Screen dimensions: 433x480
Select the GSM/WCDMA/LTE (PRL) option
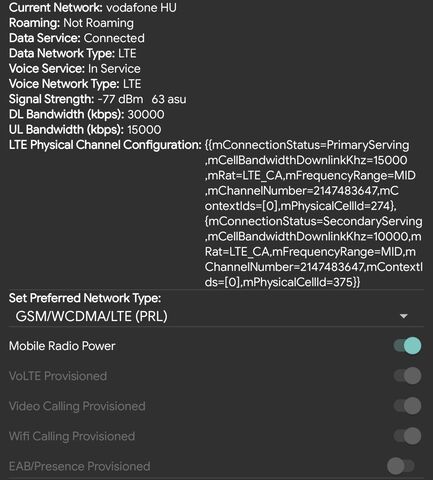[x=91, y=316]
